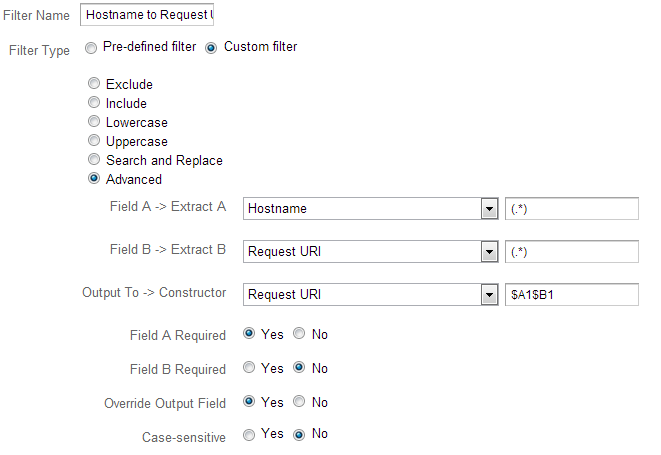Select the Uppercase filter option
Viewport: 661px width, 455px height.
(x=95, y=142)
